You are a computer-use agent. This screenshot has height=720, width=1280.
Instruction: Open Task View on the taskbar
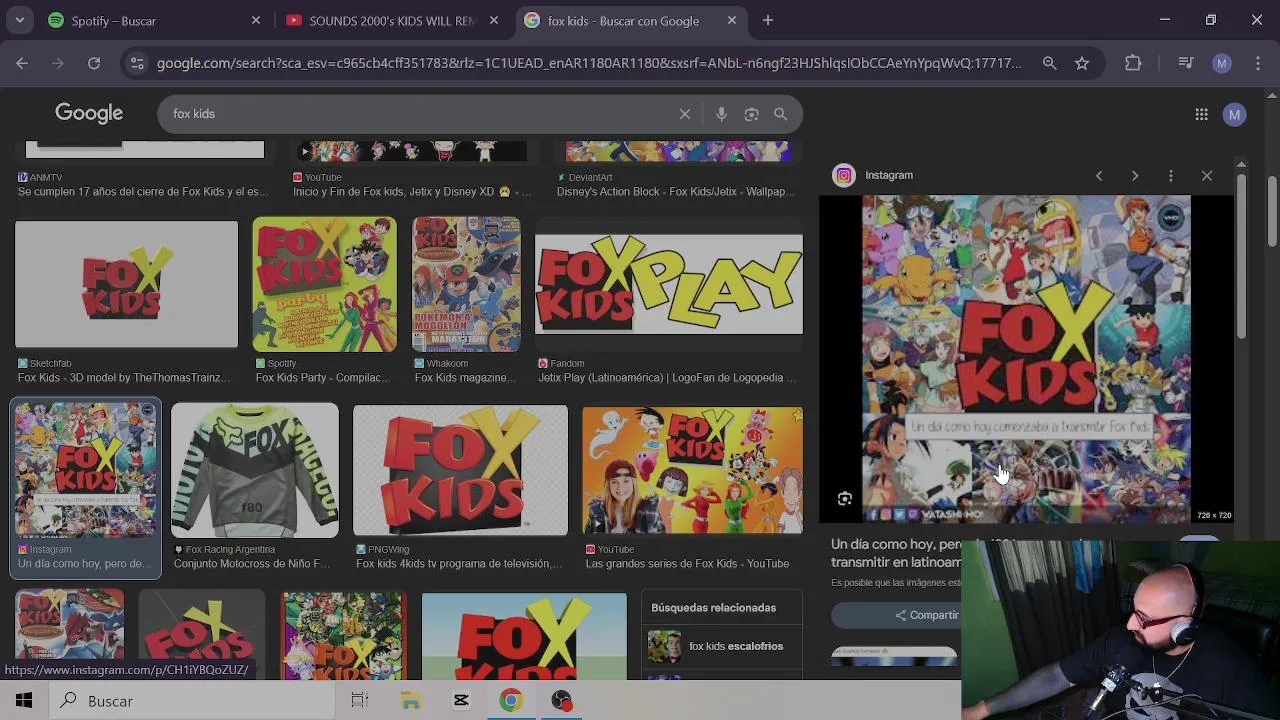[x=360, y=701]
